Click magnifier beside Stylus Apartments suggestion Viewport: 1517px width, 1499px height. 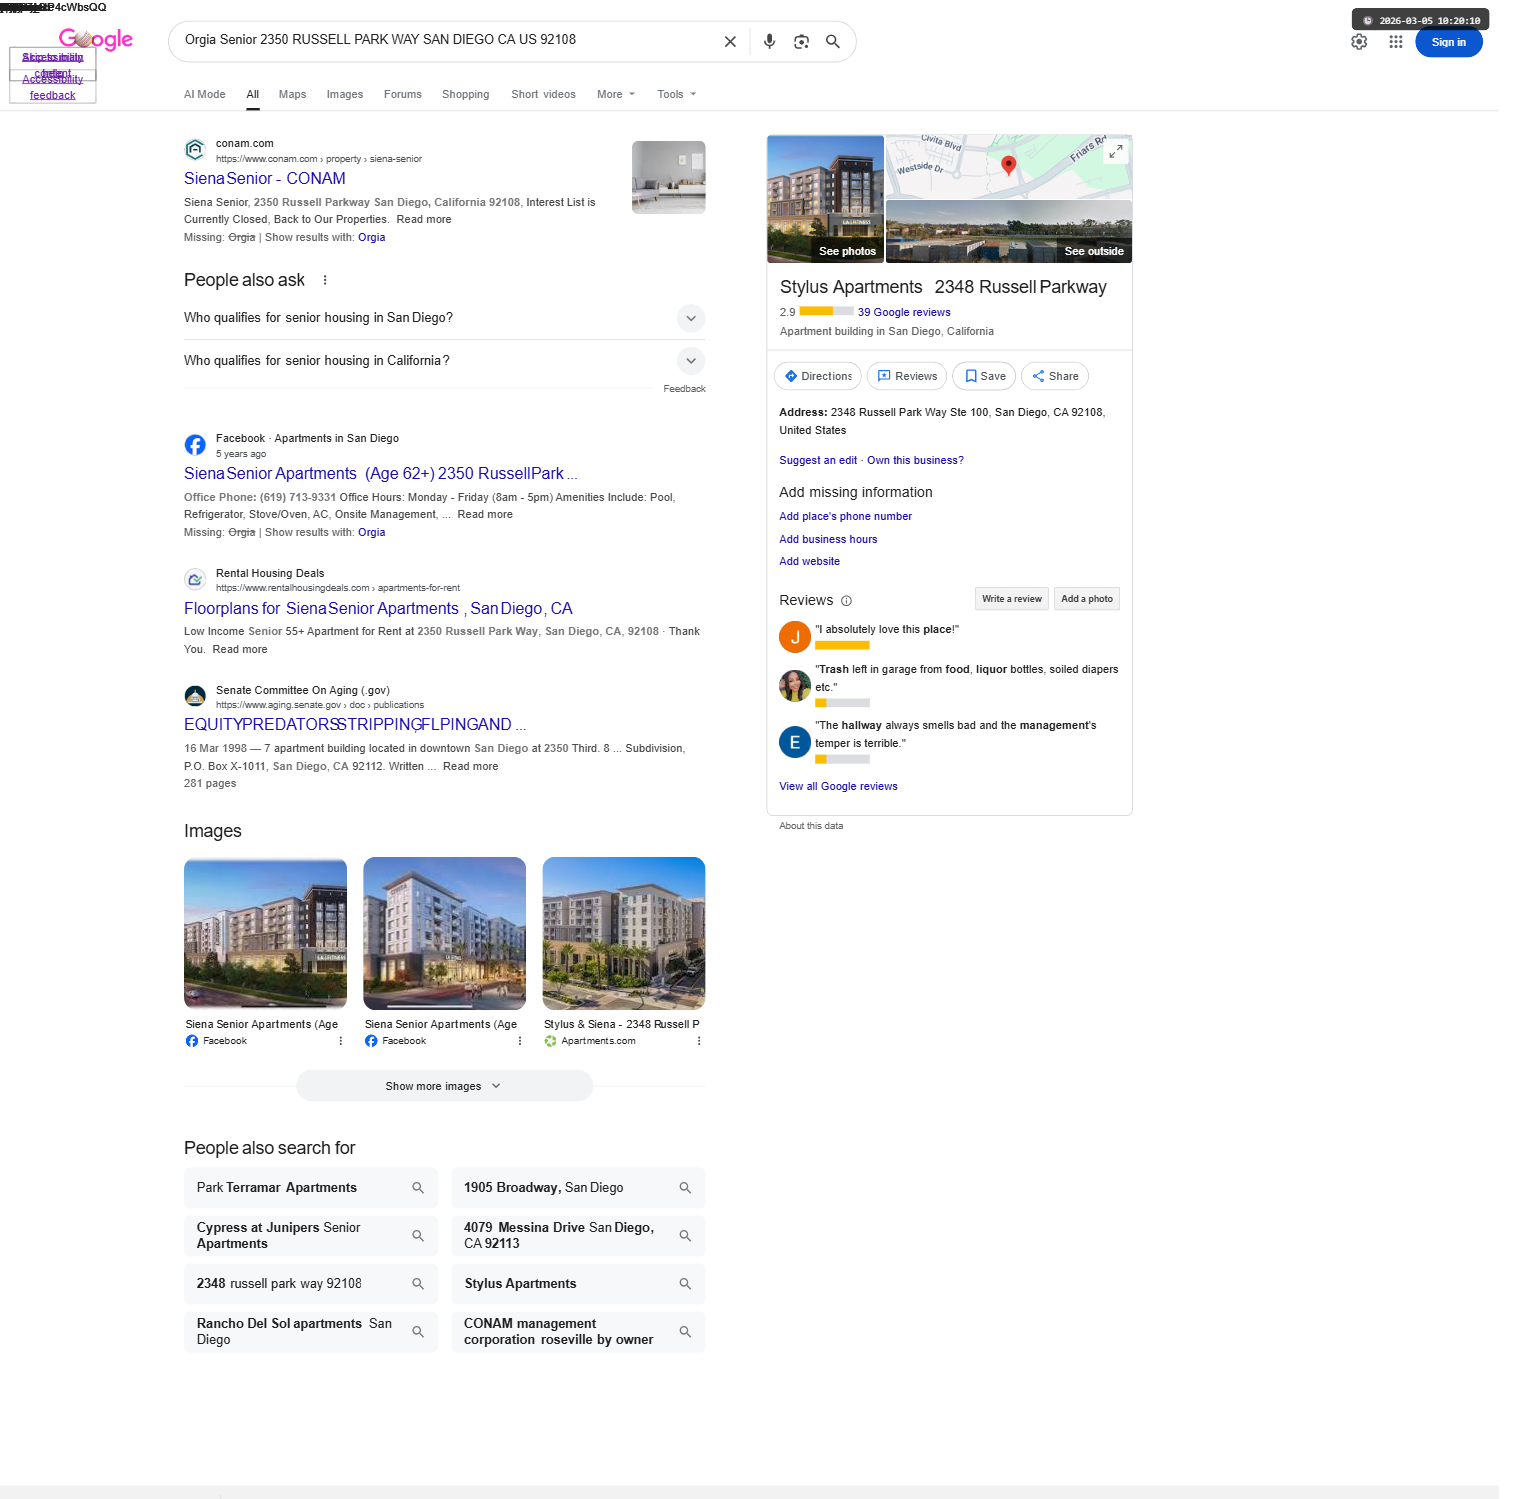[685, 1284]
